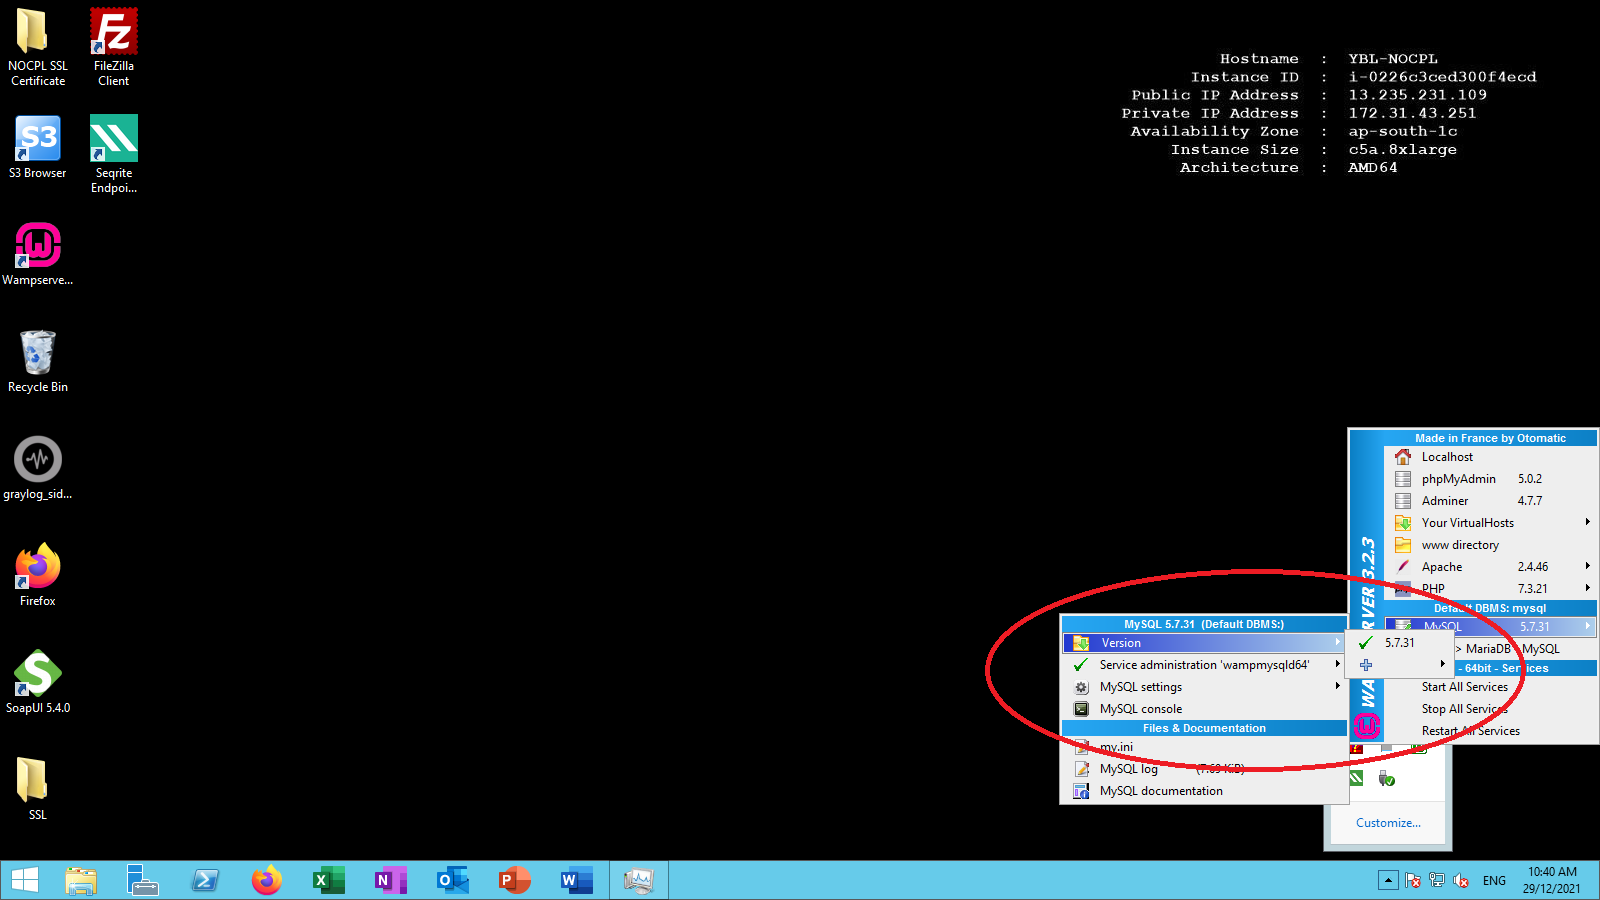1600x900 pixels.
Task: Open the NOCPL SSL Certificate folder
Action: click(37, 47)
